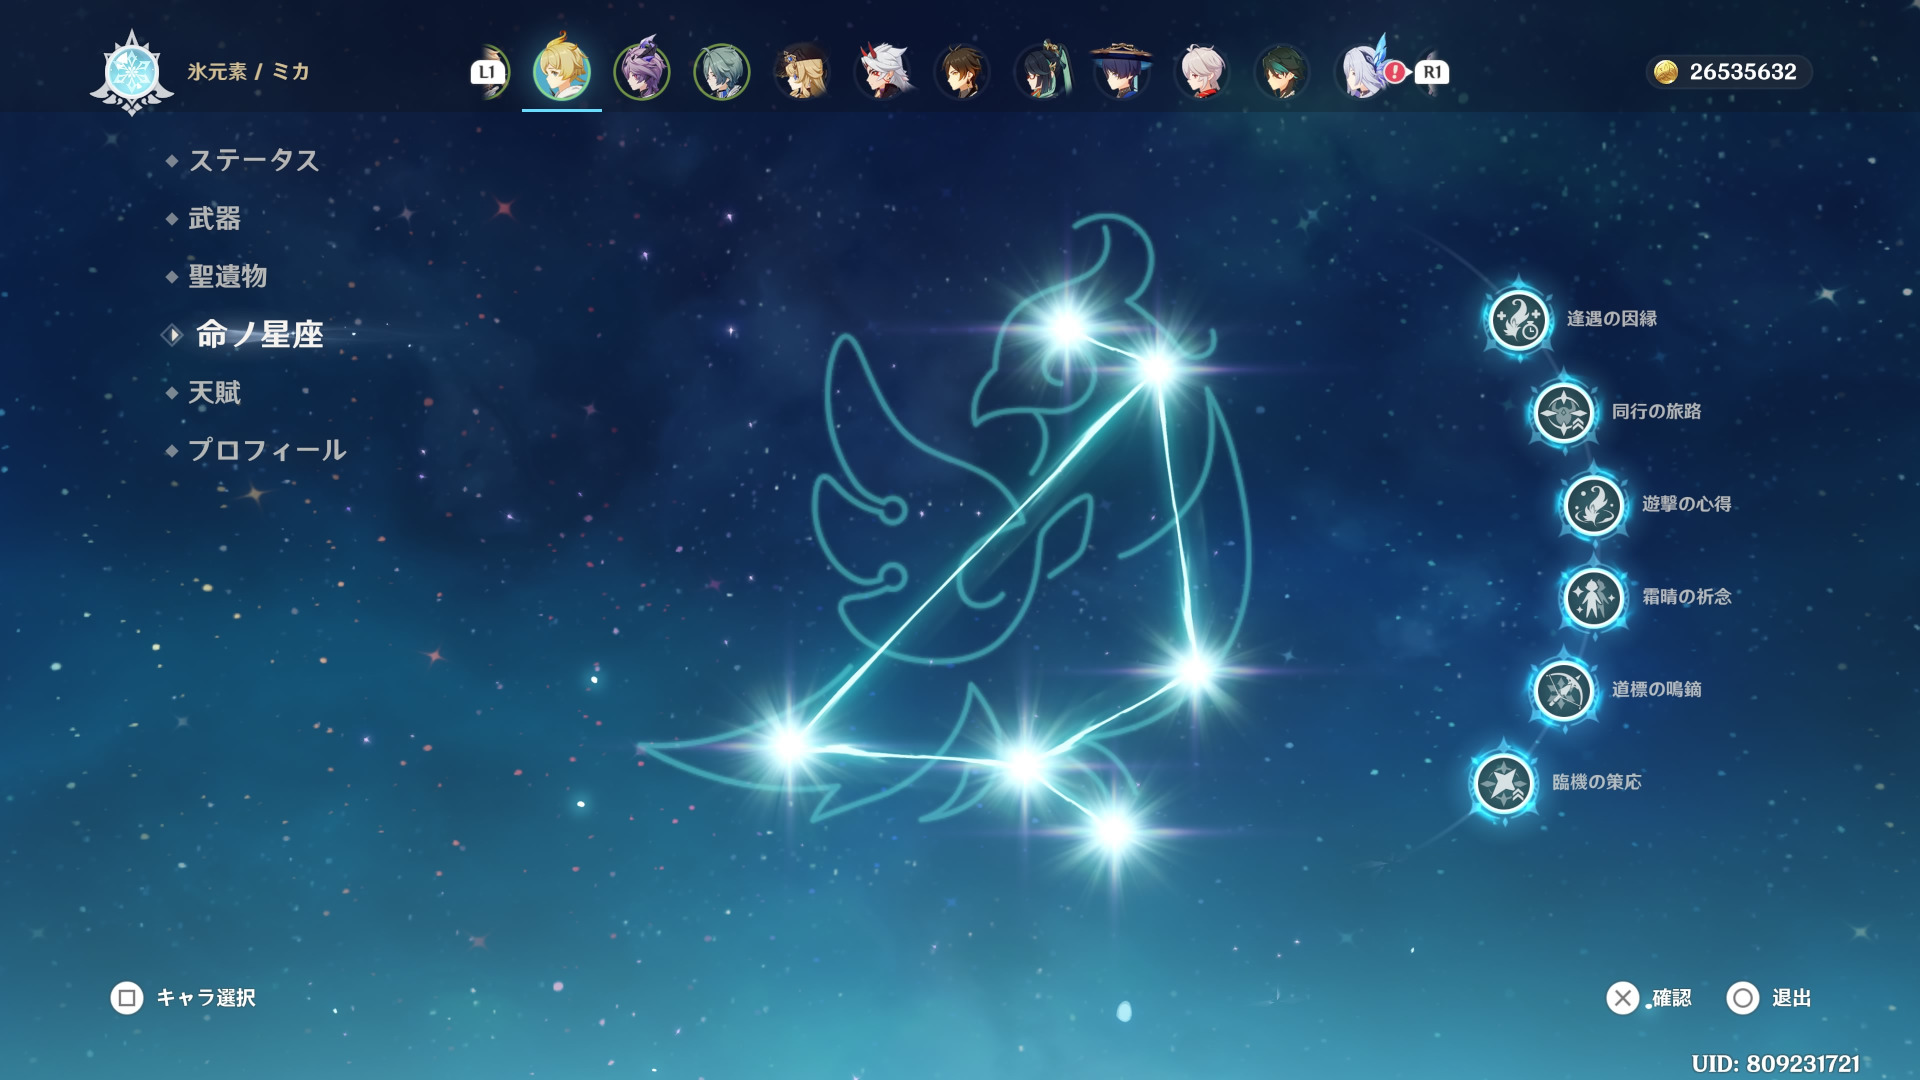Click the Cryo element emblem icon

(132, 72)
